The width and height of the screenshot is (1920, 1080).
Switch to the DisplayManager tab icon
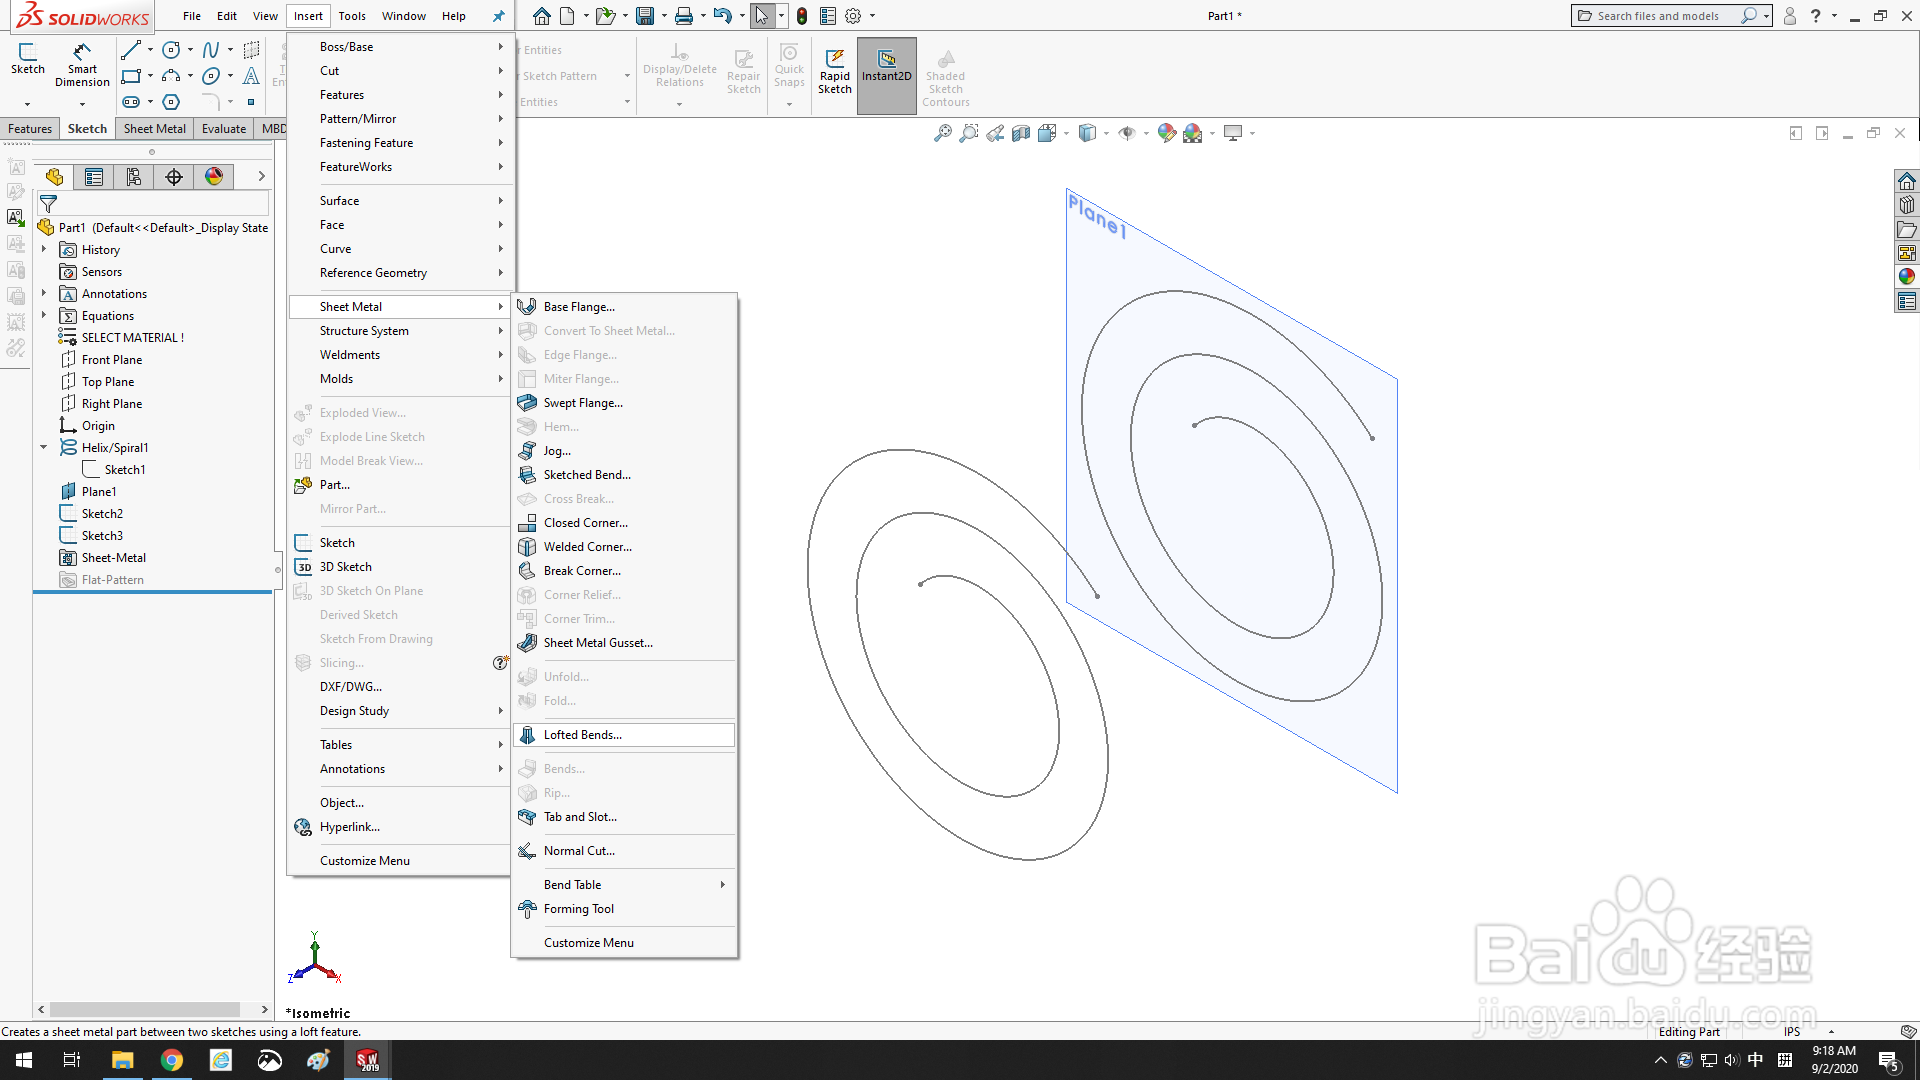coord(213,177)
